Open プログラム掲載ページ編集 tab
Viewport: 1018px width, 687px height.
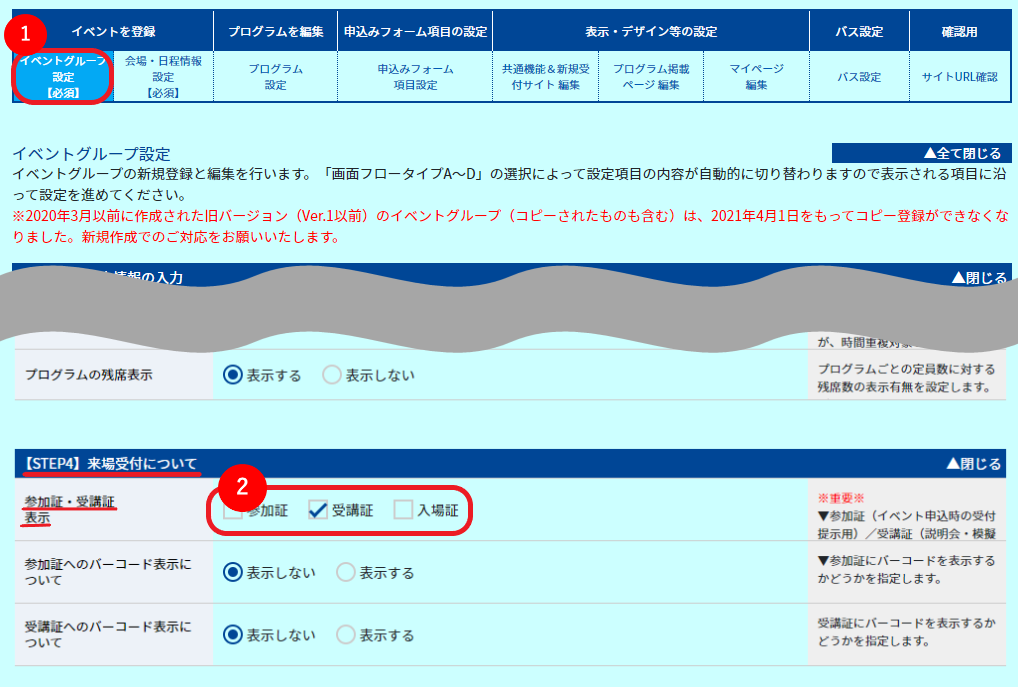[651, 77]
